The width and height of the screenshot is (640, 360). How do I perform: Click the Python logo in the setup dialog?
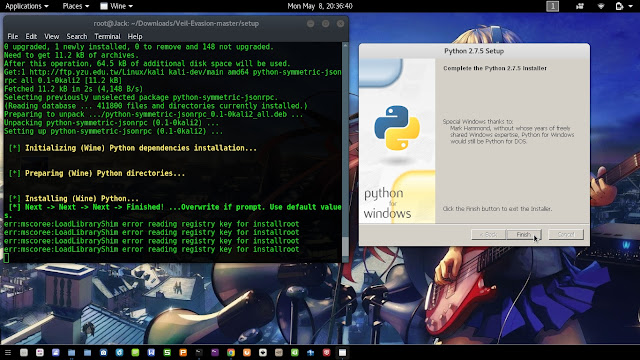[397, 128]
